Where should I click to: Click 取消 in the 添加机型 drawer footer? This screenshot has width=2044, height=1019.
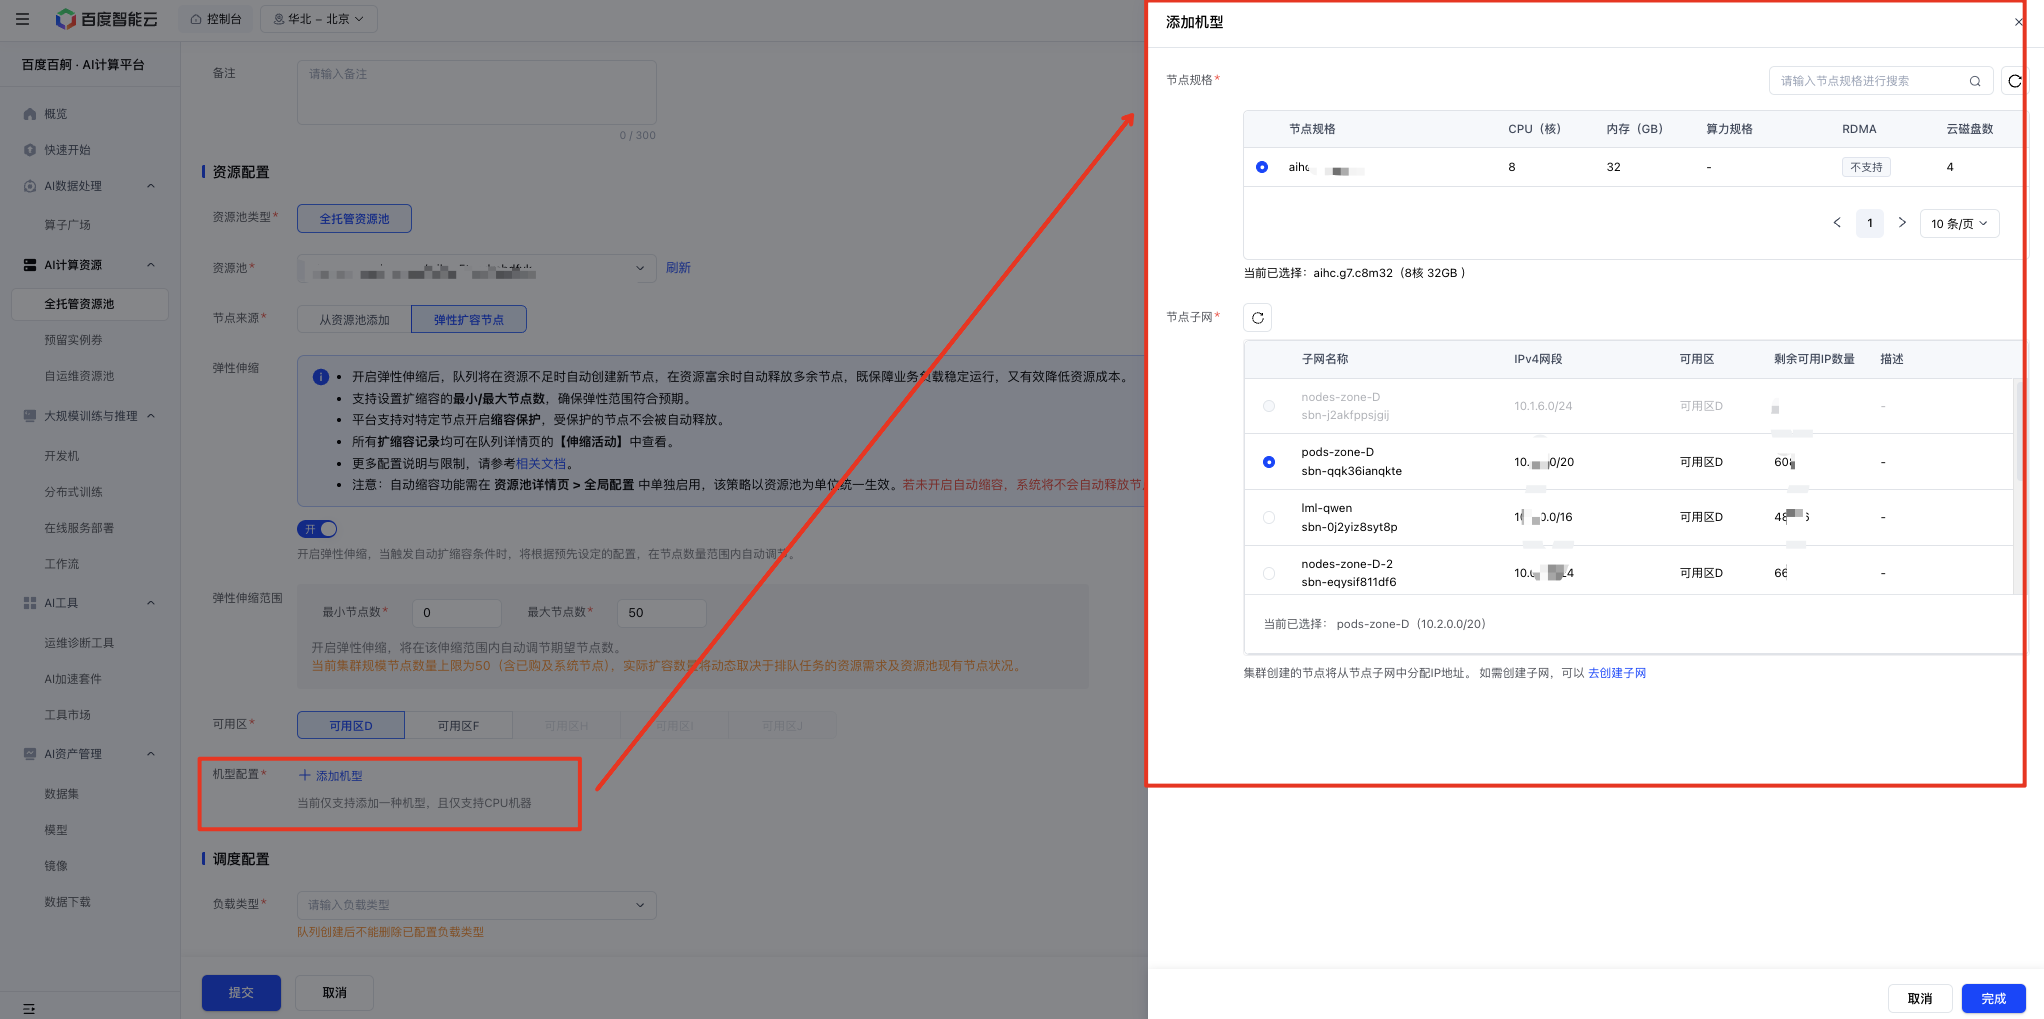pyautogui.click(x=1919, y=999)
